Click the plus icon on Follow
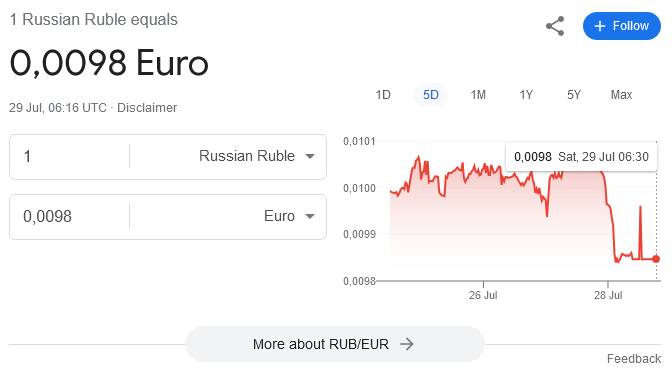The height and width of the screenshot is (385, 672). pos(600,26)
